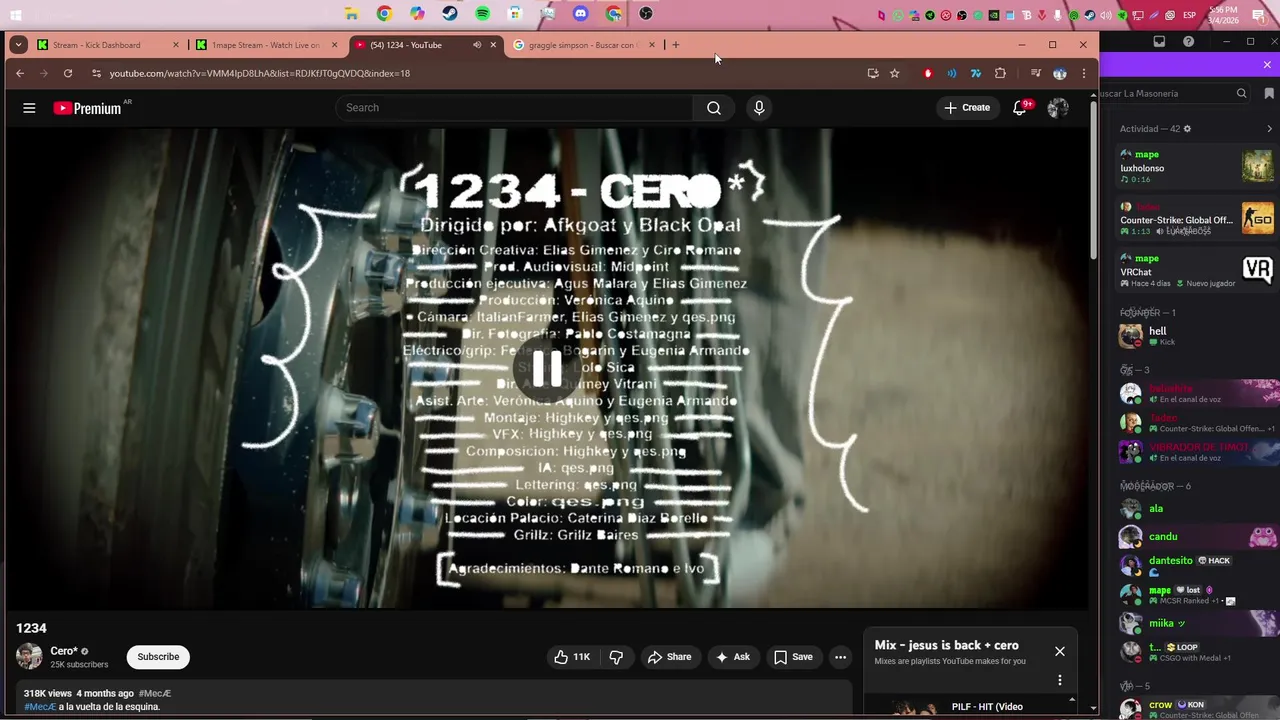Open YouTube account avatar menu
This screenshot has width=1280, height=720.
click(x=1058, y=108)
